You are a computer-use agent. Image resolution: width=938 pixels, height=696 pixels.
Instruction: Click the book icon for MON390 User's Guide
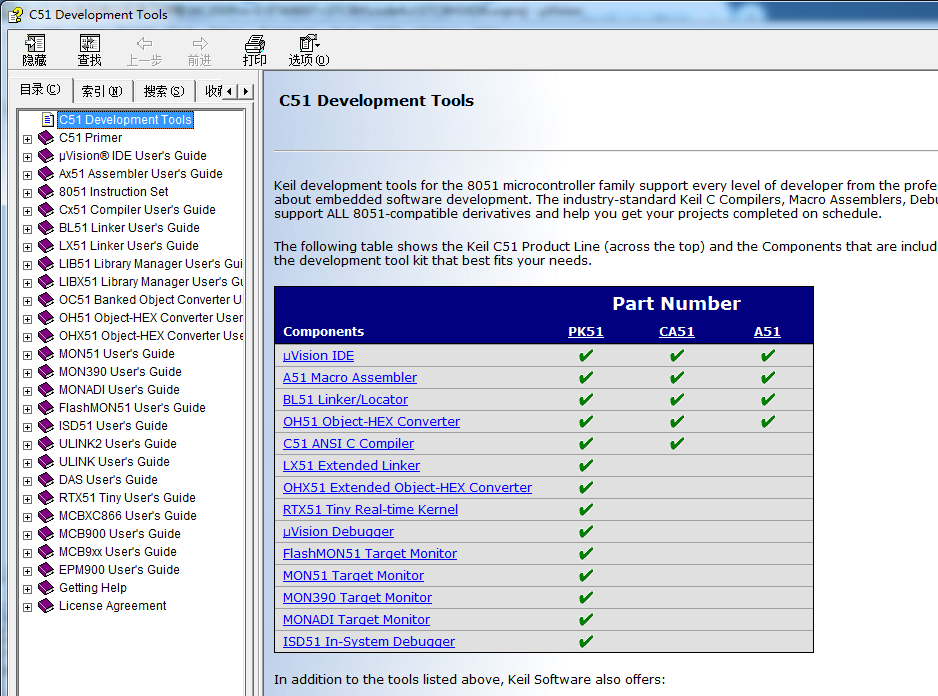(x=46, y=372)
